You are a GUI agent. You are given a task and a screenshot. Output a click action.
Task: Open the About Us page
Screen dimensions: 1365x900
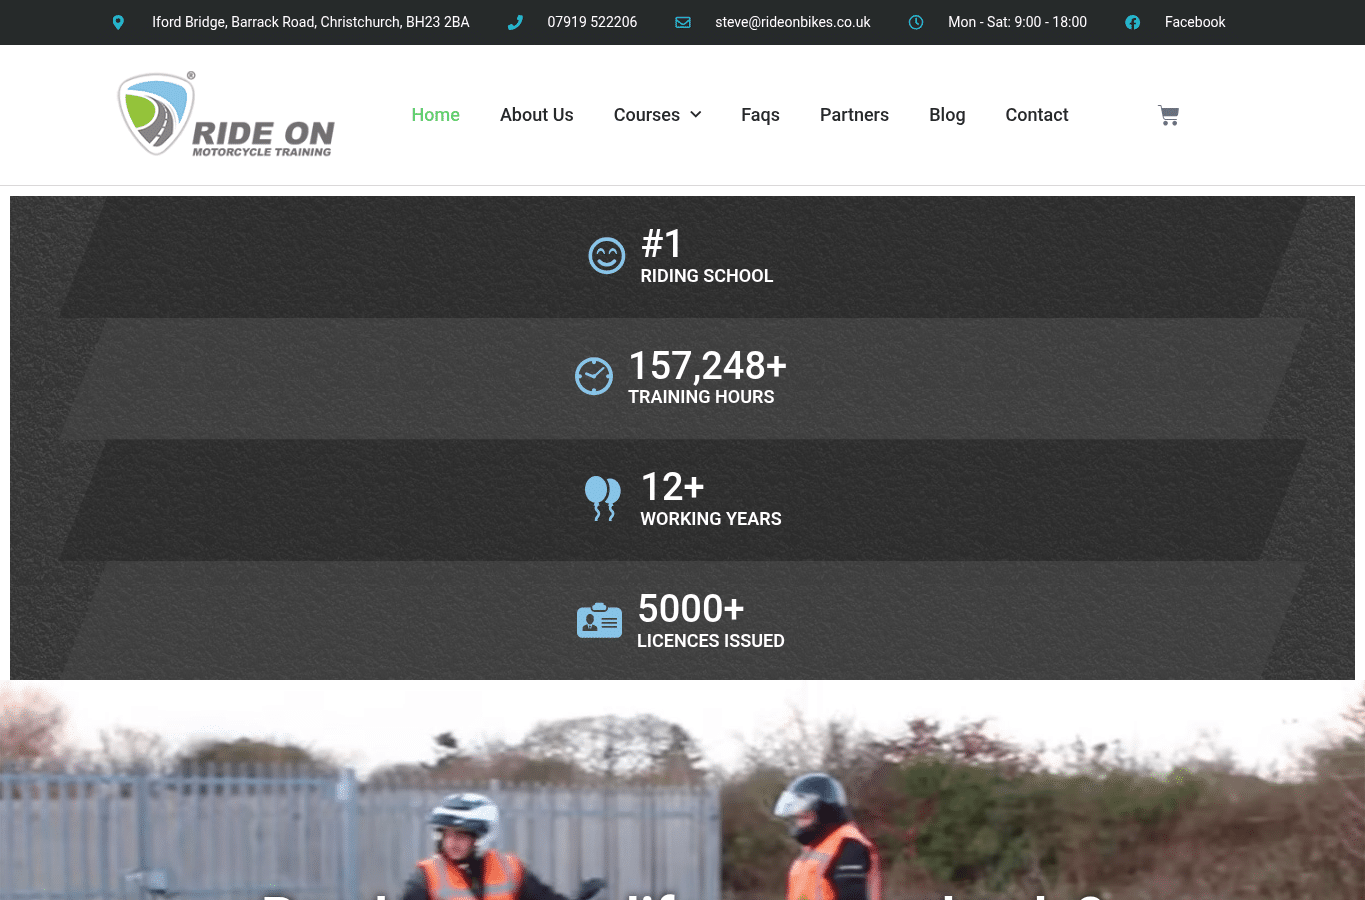pyautogui.click(x=537, y=115)
